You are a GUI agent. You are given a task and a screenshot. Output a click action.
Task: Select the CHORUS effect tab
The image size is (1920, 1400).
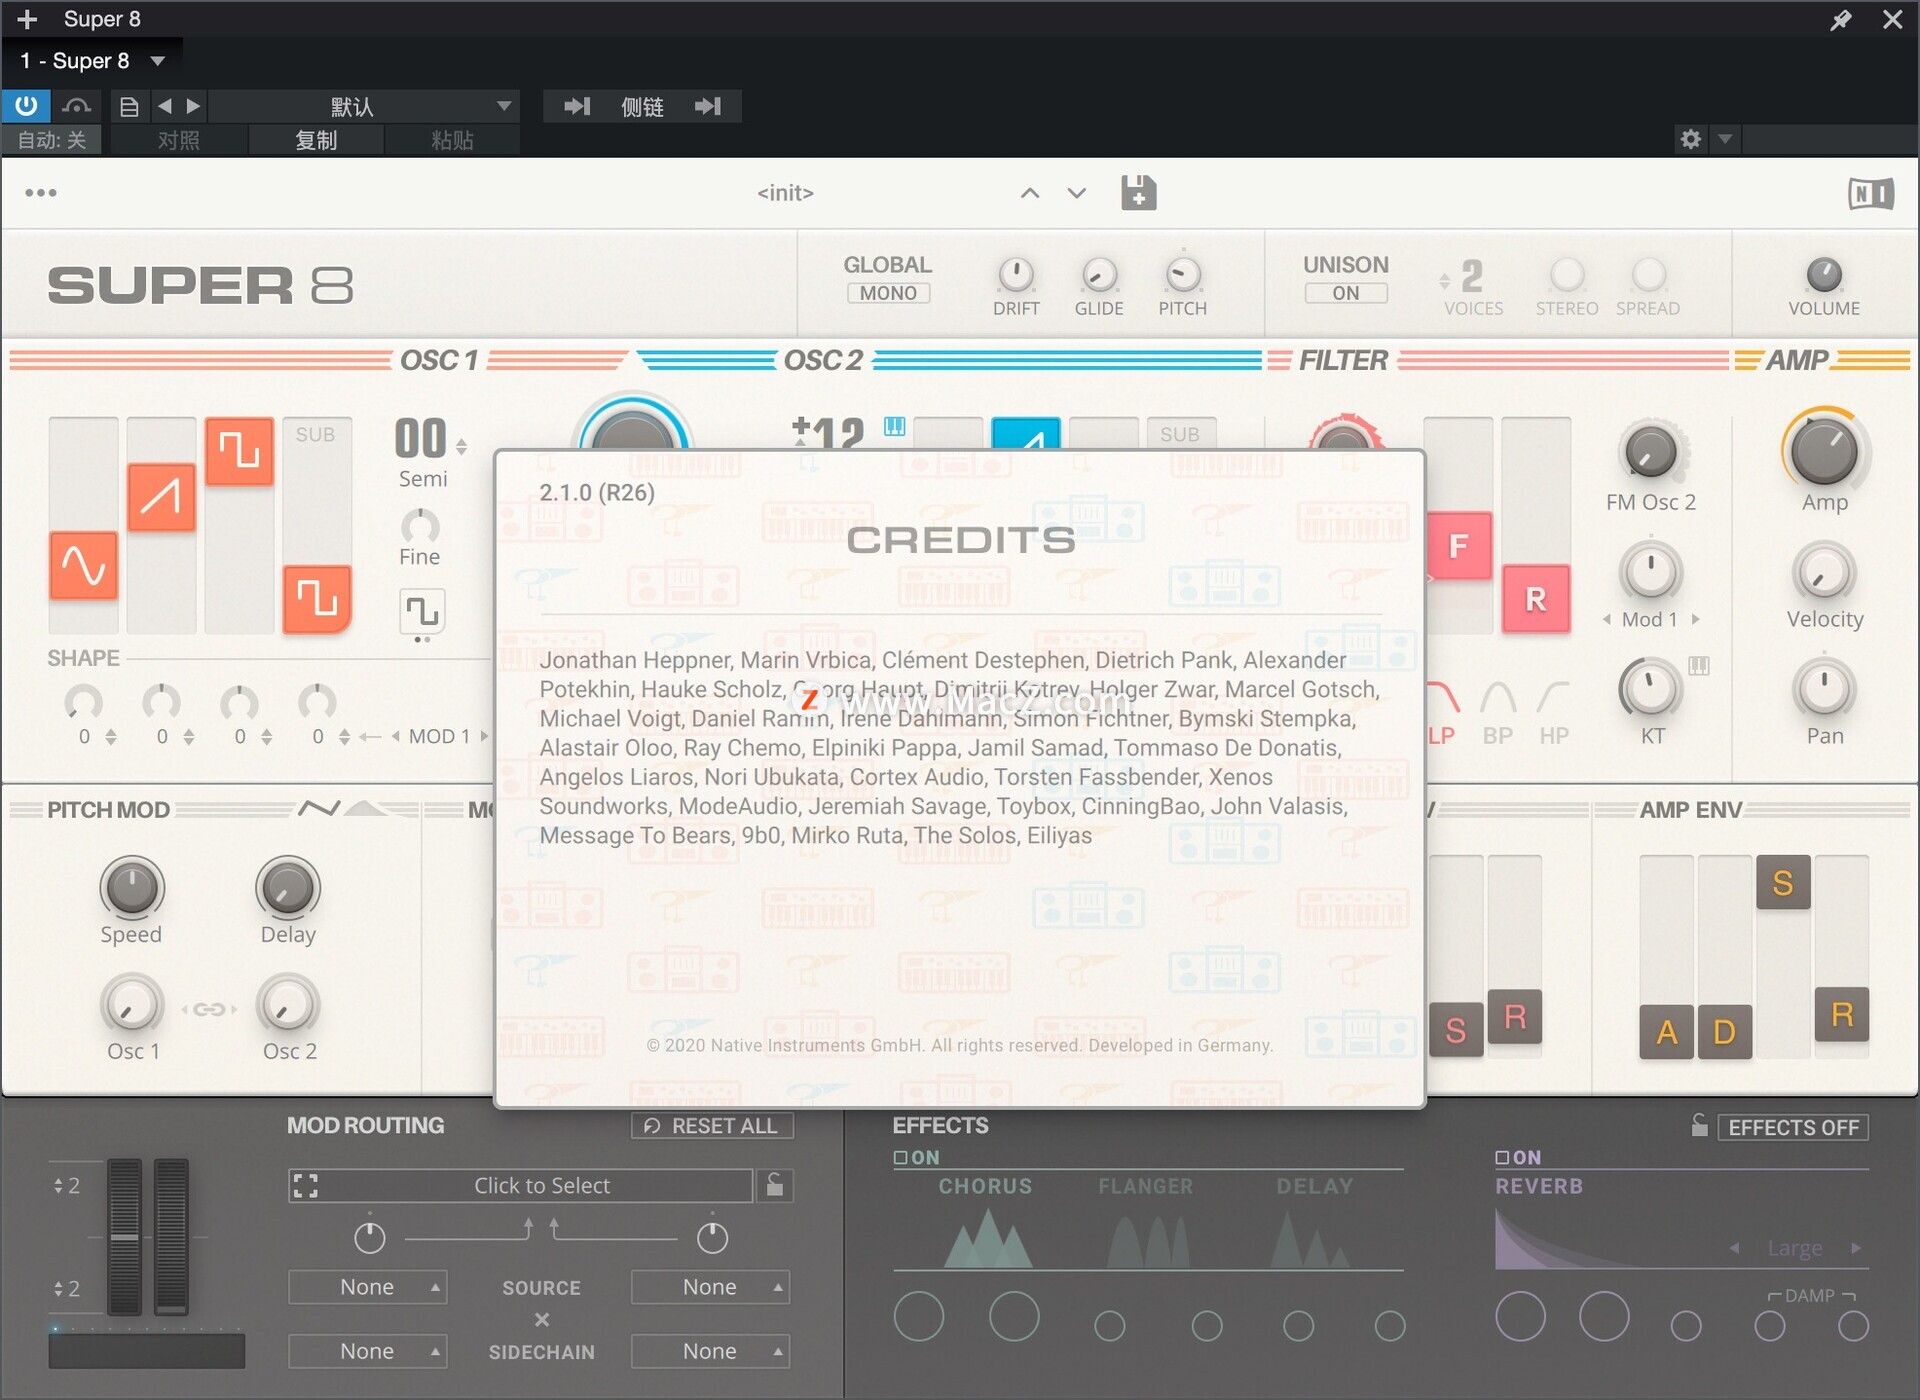(985, 1186)
